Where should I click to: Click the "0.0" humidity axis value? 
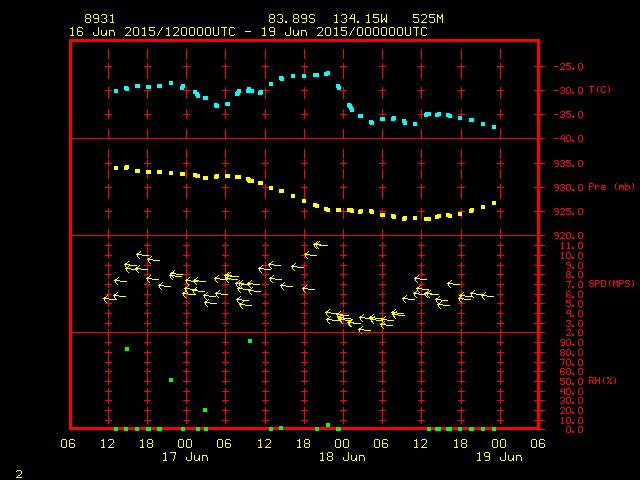point(574,430)
